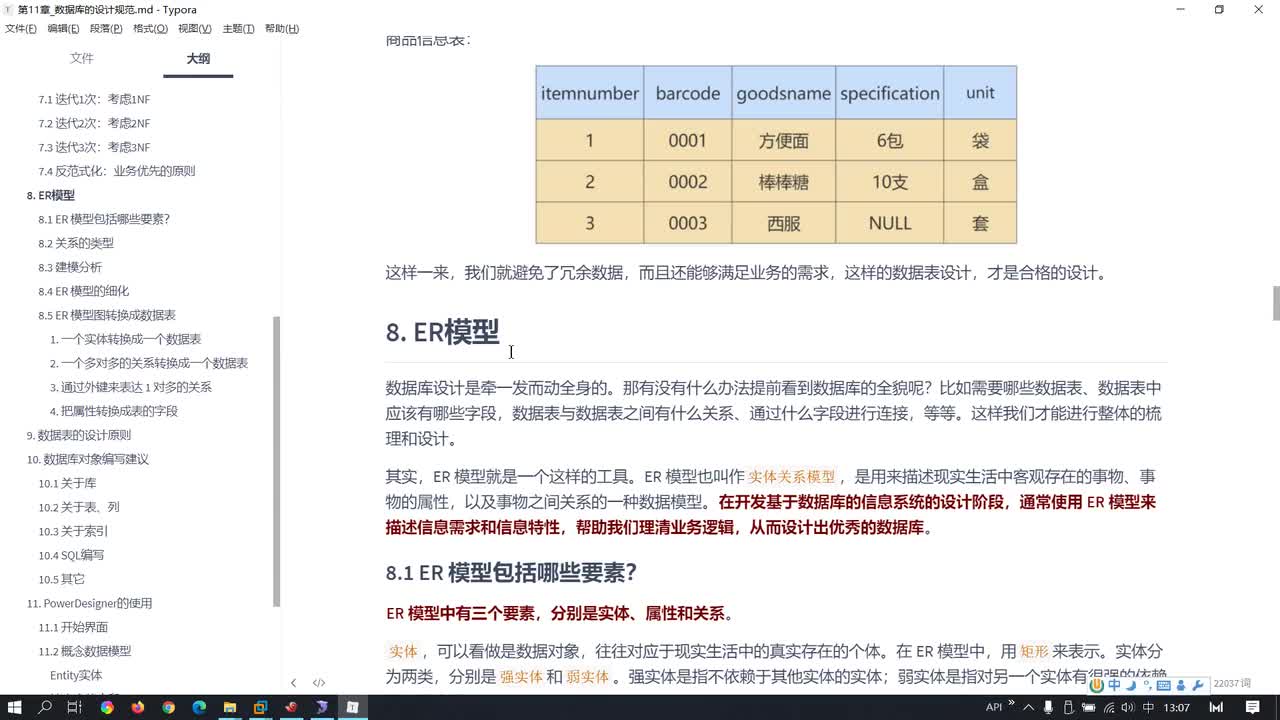Image resolution: width=1280 pixels, height=720 pixels.
Task: Click highlighted term 实体关系模型
Action: [x=792, y=477]
